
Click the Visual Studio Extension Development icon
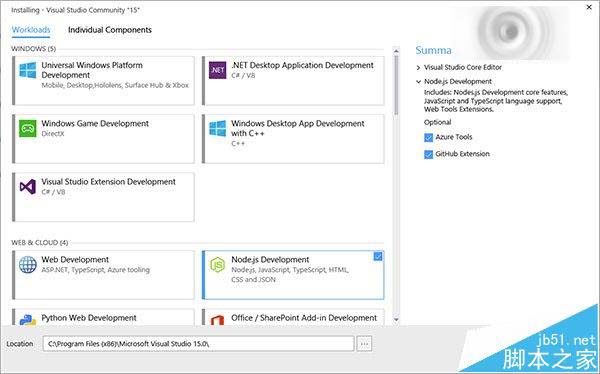[x=28, y=186]
